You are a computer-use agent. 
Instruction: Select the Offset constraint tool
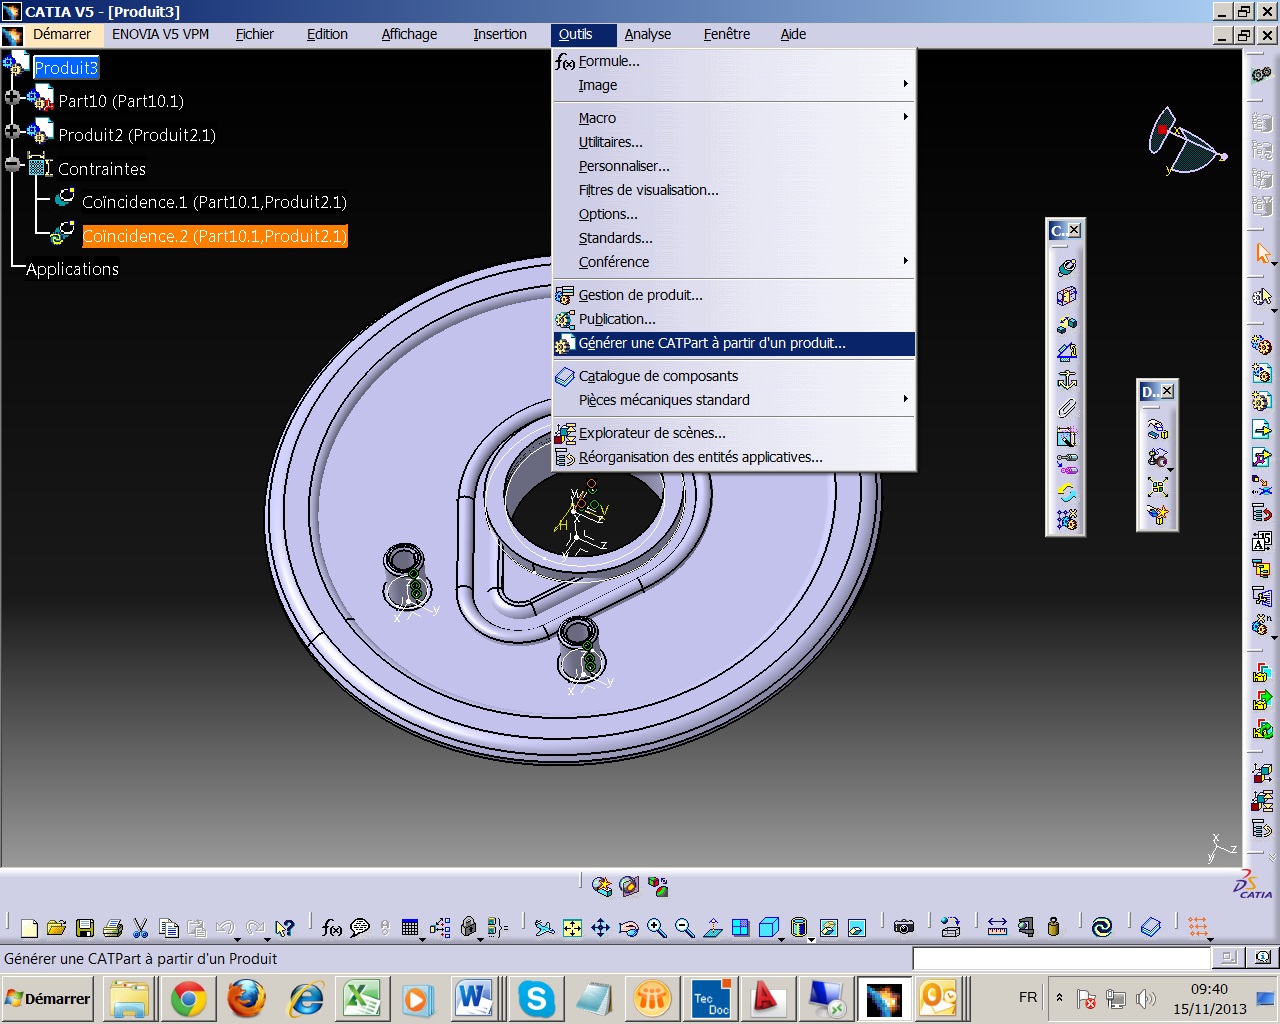tap(1066, 323)
